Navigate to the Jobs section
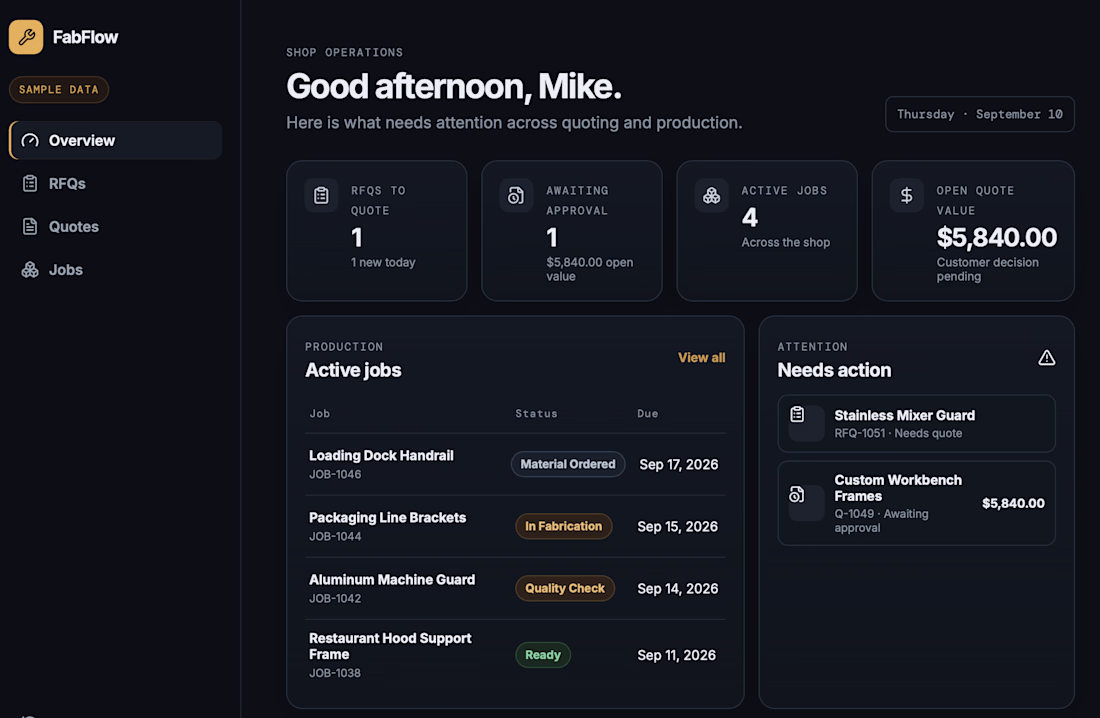Image resolution: width=1100 pixels, height=718 pixels. (x=116, y=270)
